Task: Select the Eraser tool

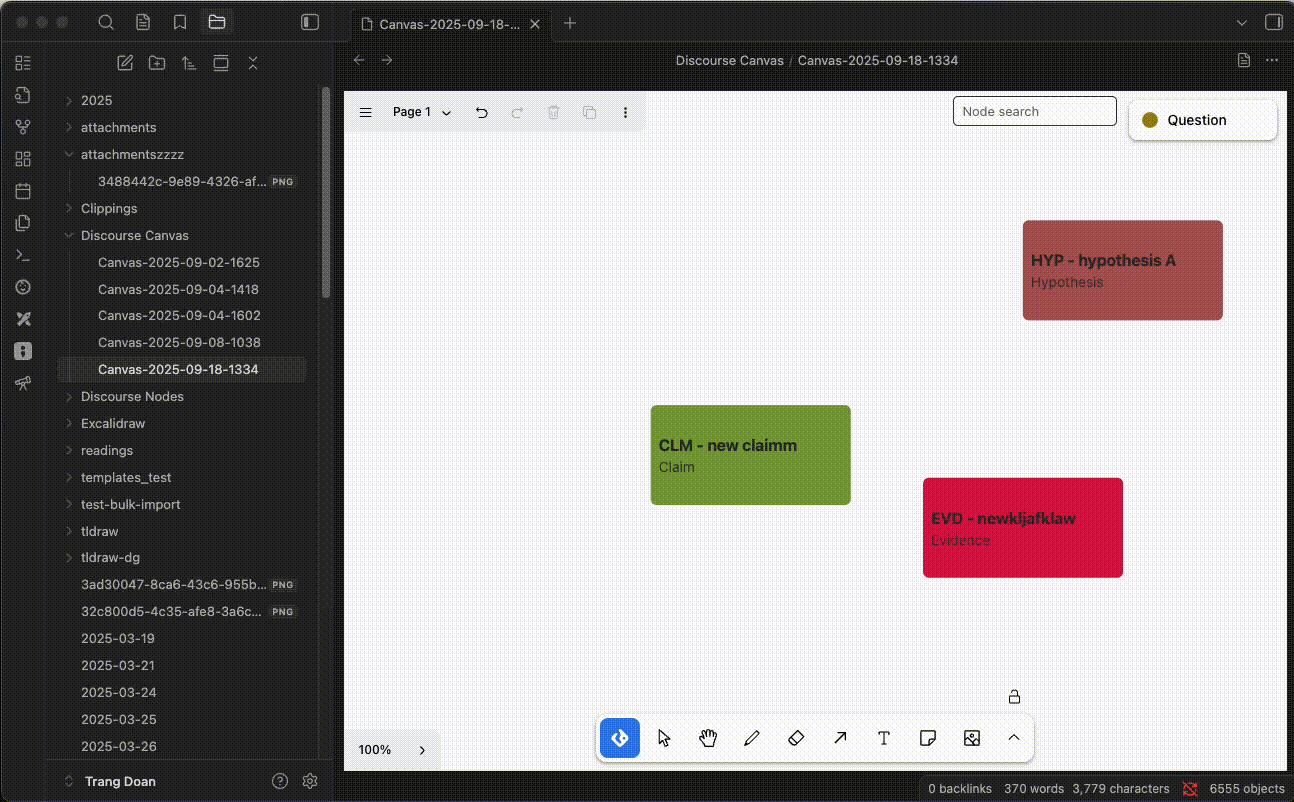Action: click(x=796, y=738)
